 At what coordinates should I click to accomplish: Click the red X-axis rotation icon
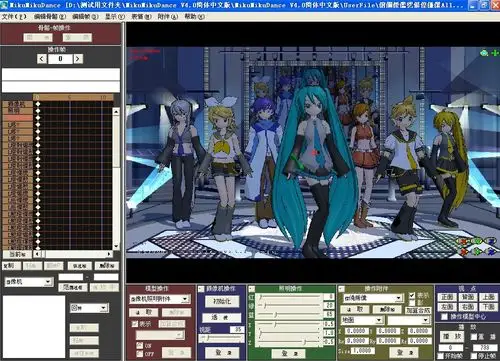[463, 241]
